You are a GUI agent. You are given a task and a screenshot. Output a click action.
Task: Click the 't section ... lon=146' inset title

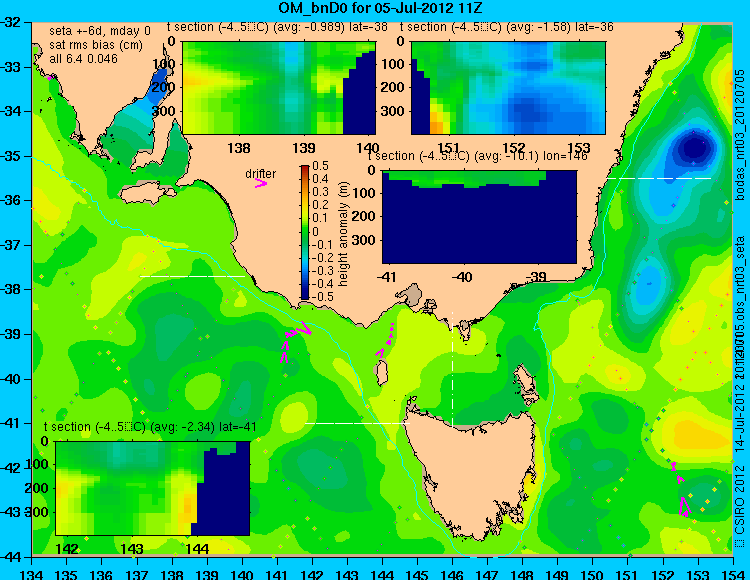click(x=477, y=156)
